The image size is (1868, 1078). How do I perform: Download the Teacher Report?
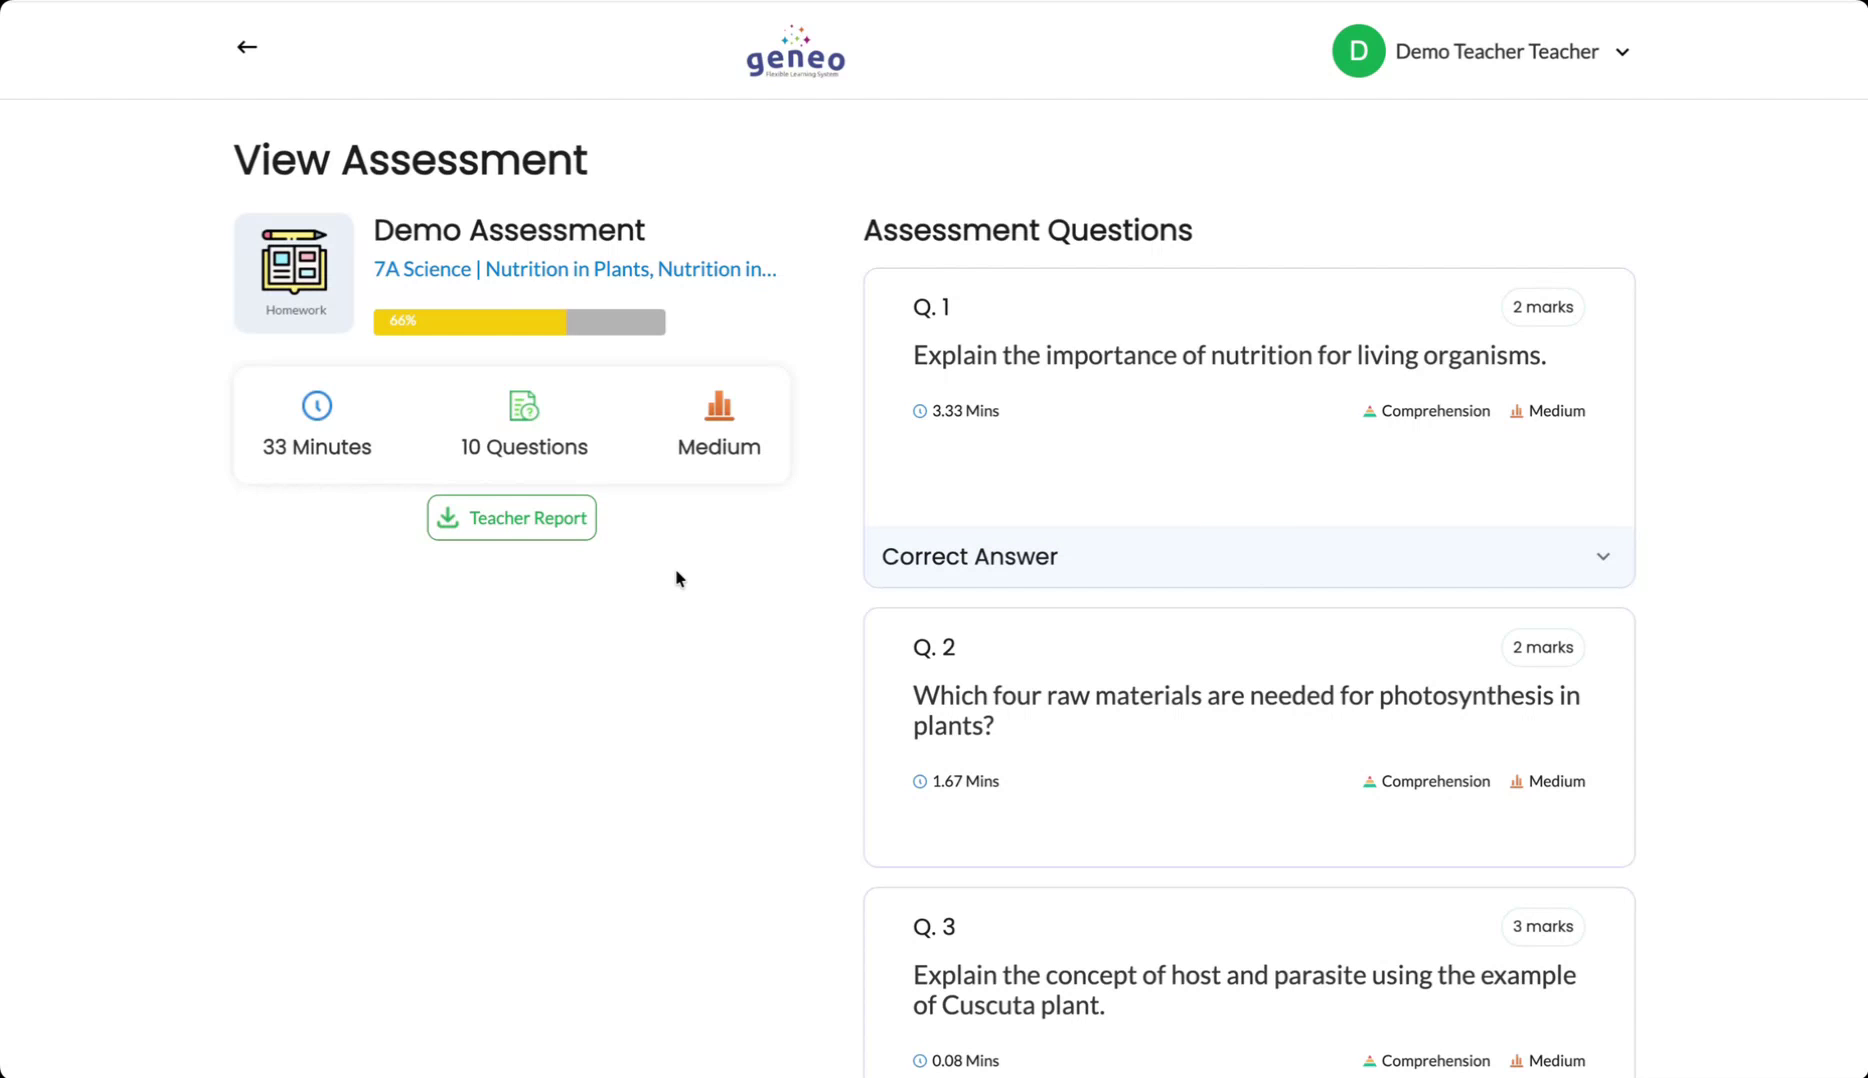pos(512,518)
